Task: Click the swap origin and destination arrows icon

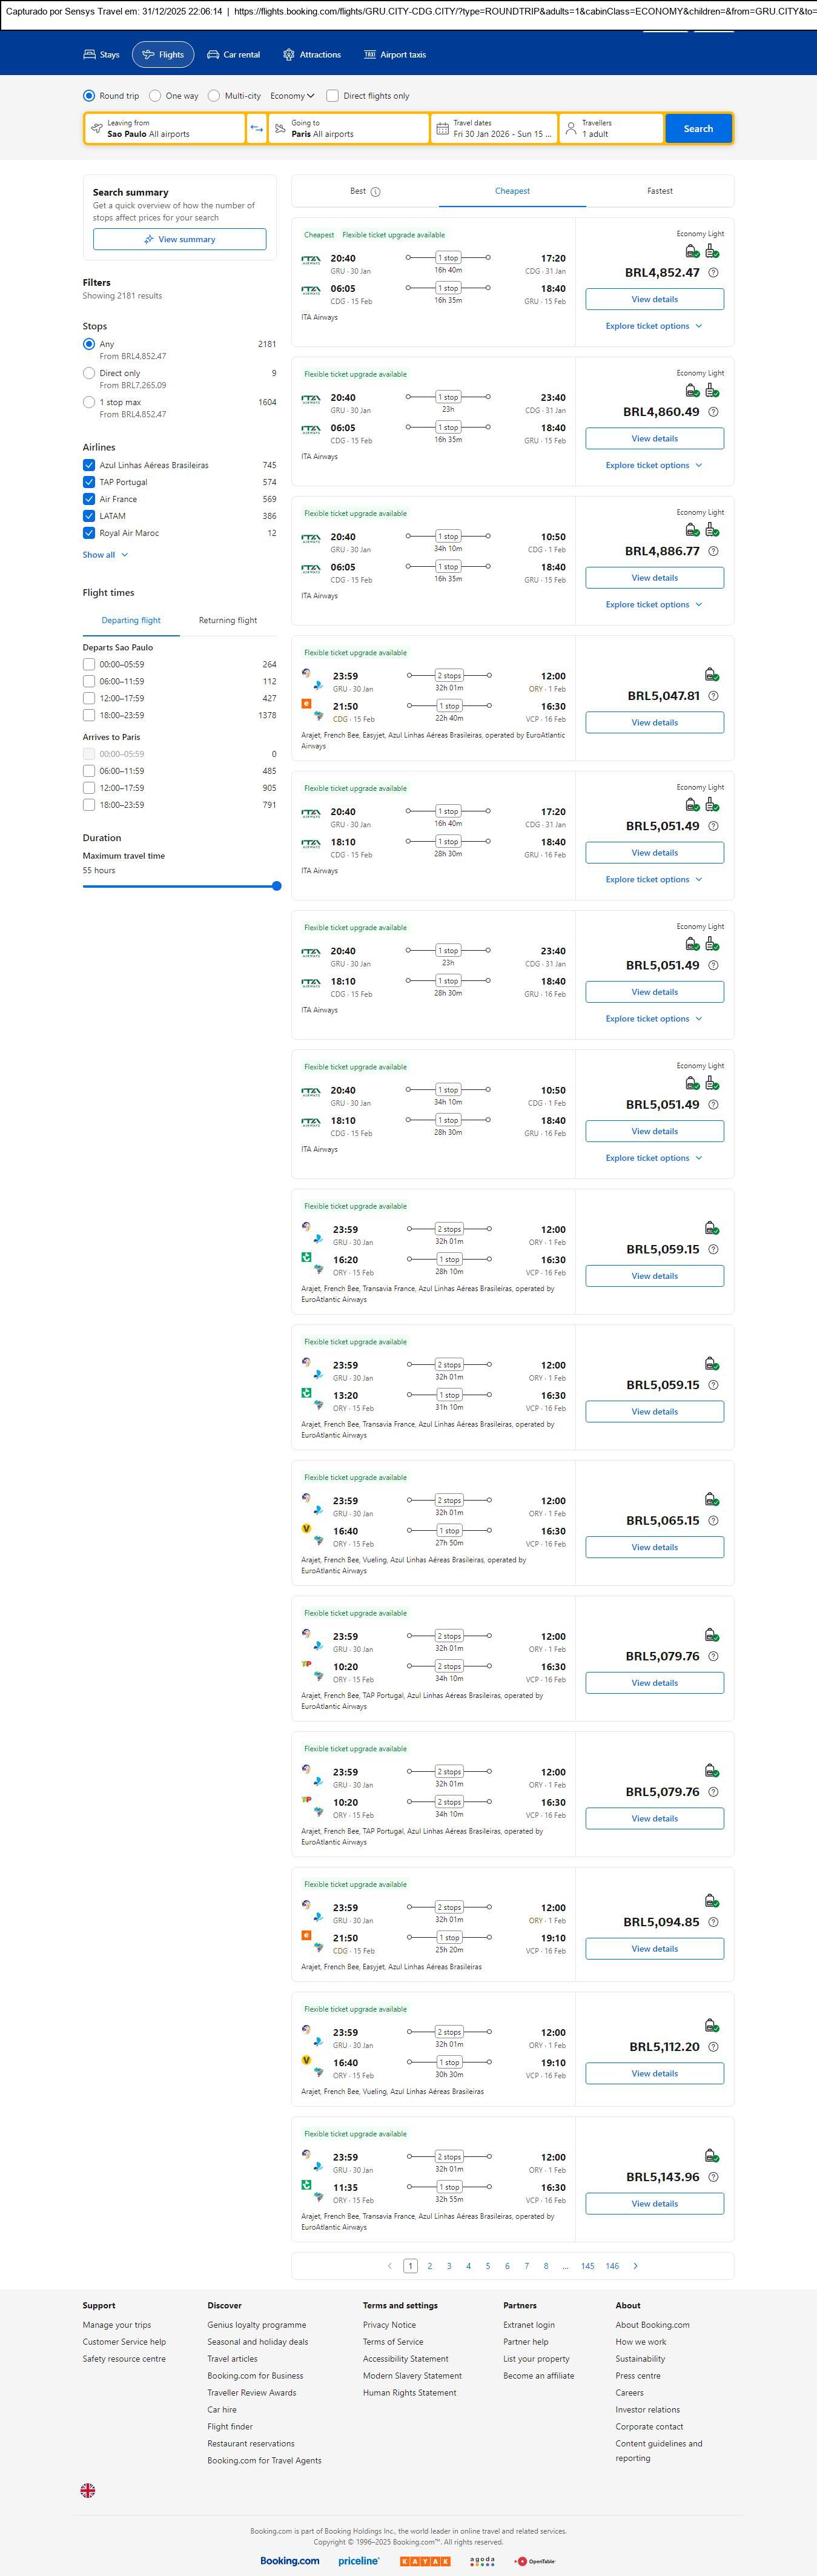Action: [257, 128]
